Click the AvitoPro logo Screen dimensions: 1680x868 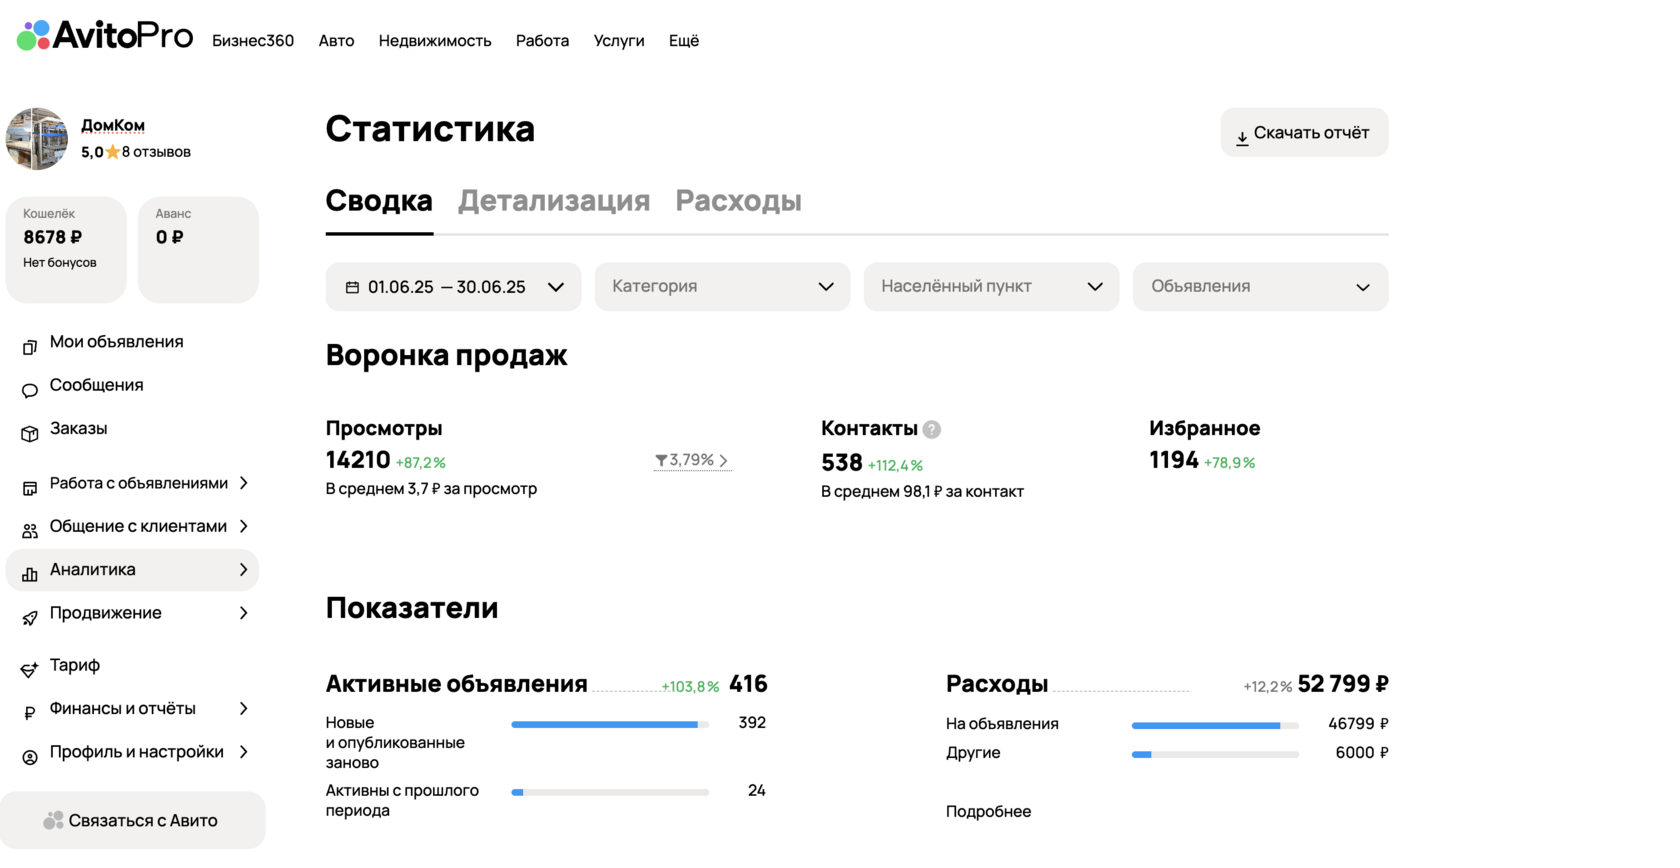pos(105,36)
